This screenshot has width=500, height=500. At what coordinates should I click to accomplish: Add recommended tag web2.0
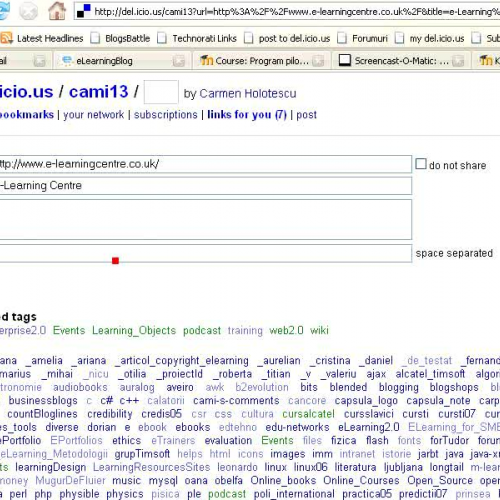pyautogui.click(x=286, y=330)
